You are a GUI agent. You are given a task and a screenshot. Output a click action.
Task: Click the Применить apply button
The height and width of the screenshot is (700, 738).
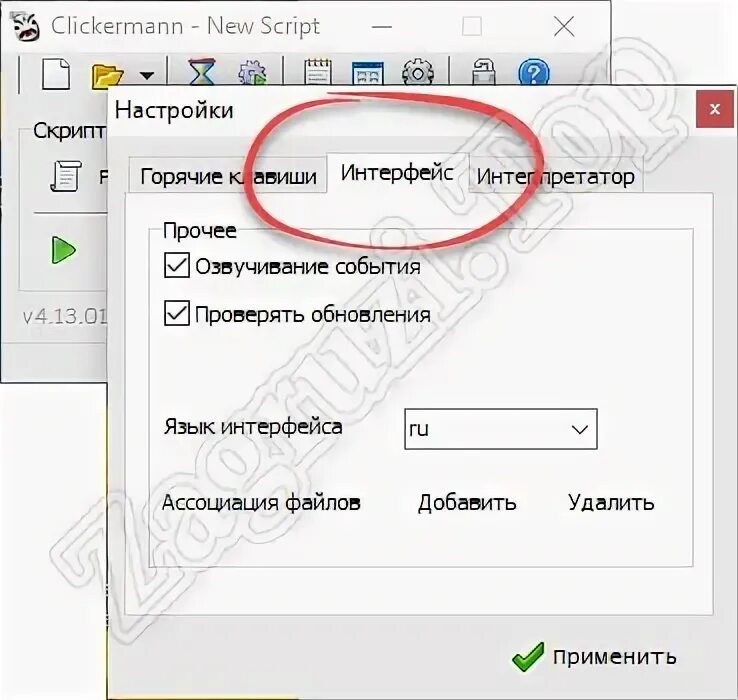594,656
